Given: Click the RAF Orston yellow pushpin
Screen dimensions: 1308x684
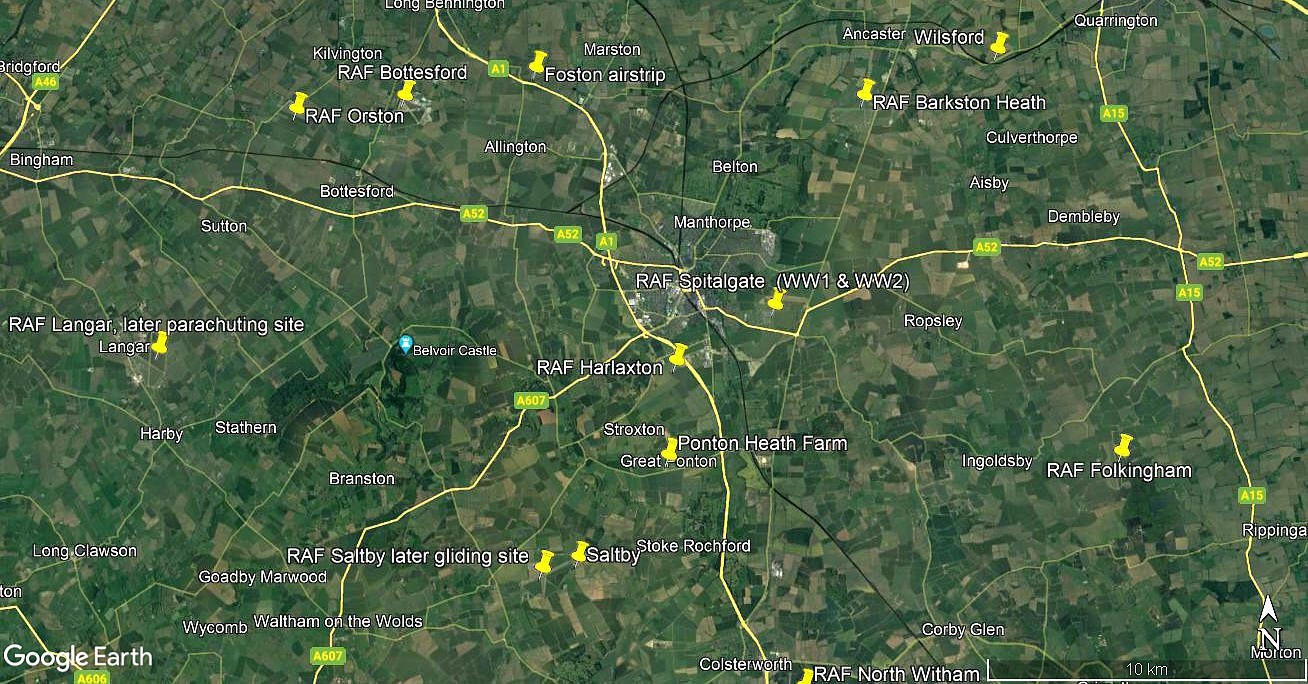Looking at the screenshot, I should tap(297, 104).
